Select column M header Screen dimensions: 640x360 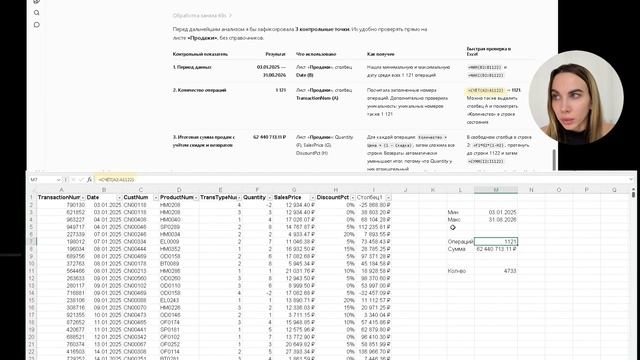(496, 190)
